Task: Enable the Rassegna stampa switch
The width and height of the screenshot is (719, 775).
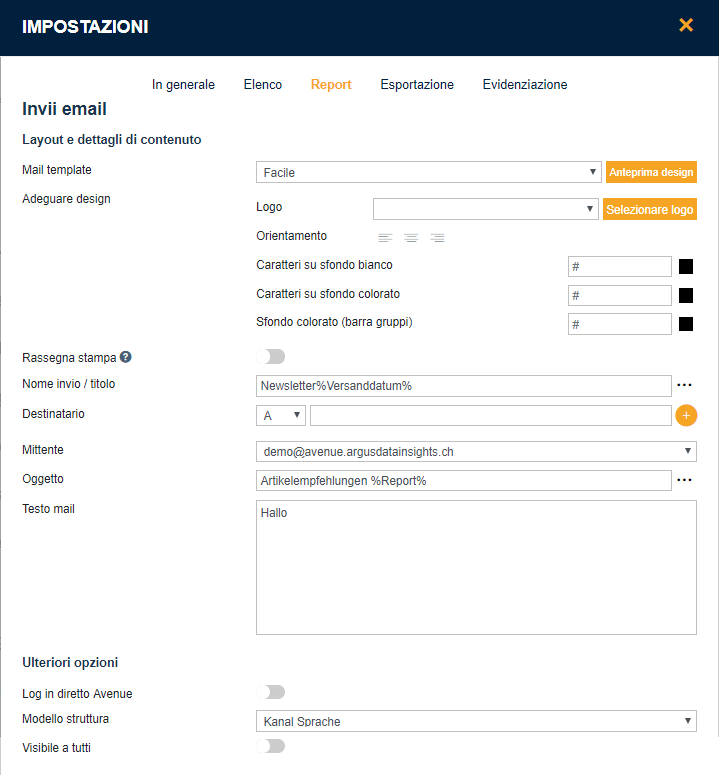Action: (271, 356)
